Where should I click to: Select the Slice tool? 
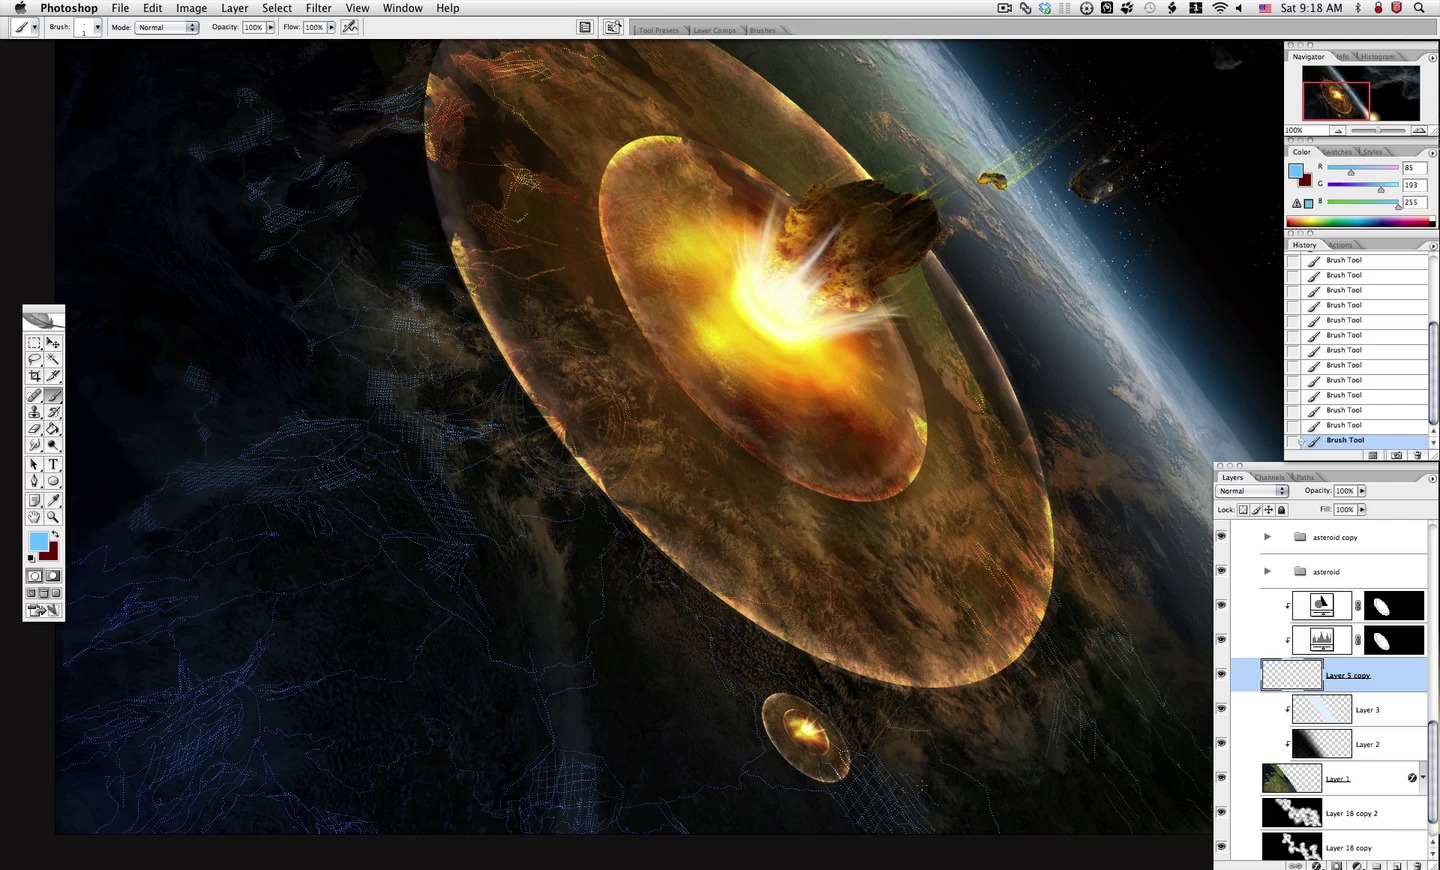click(53, 376)
